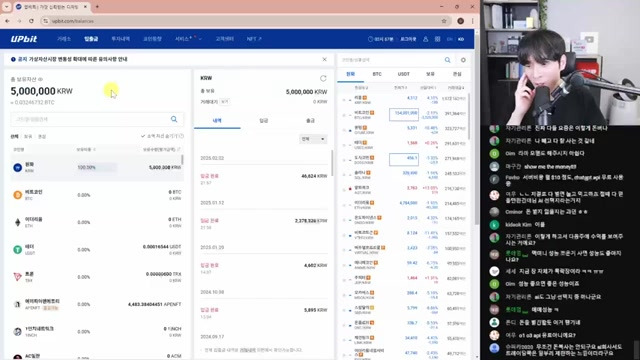Screen dimensions: 640x360
Task: Refresh the KRW balance panel
Action: coord(323,78)
